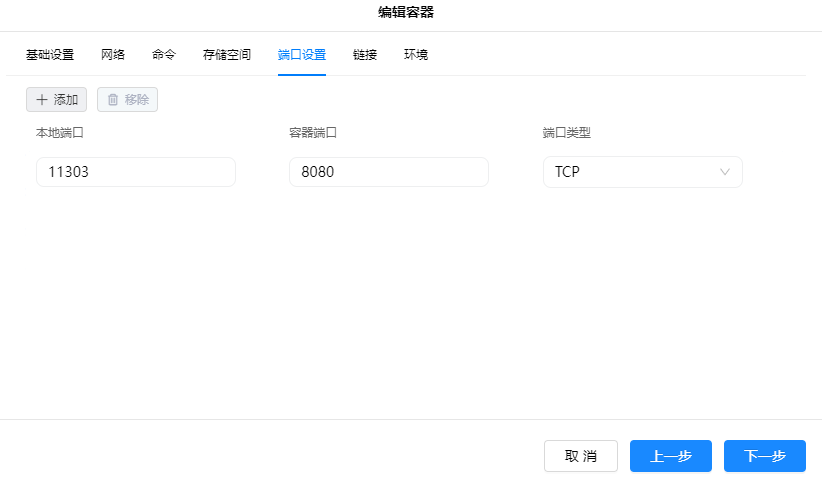Switch to the 基础设置 tab

coord(50,55)
